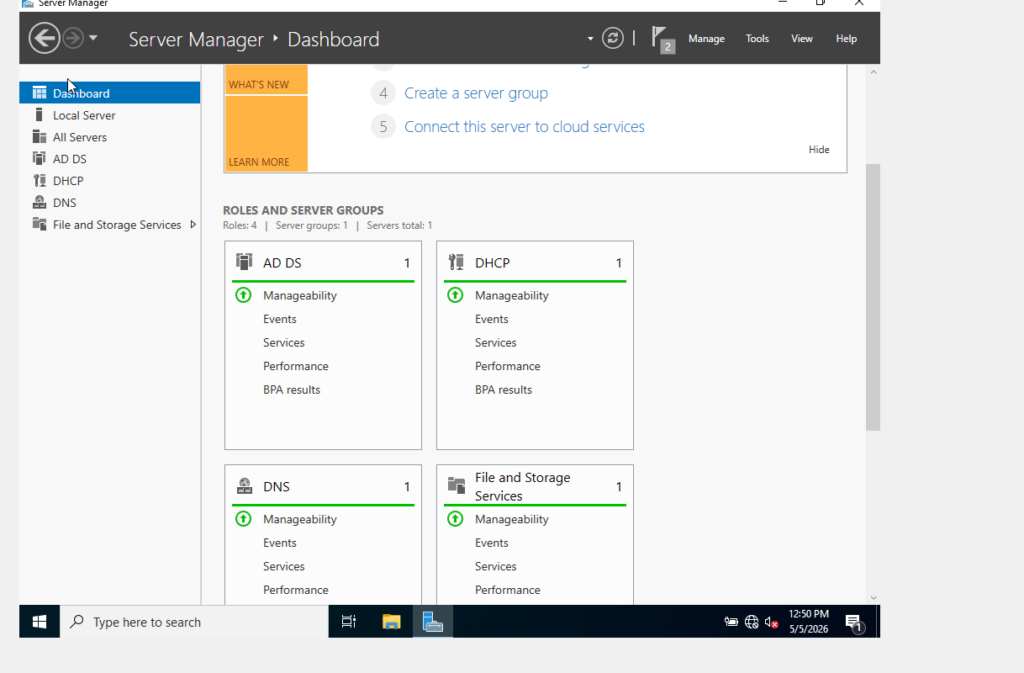Screen dimensions: 1024x673
Task: Open the View menu
Action: [x=801, y=39]
